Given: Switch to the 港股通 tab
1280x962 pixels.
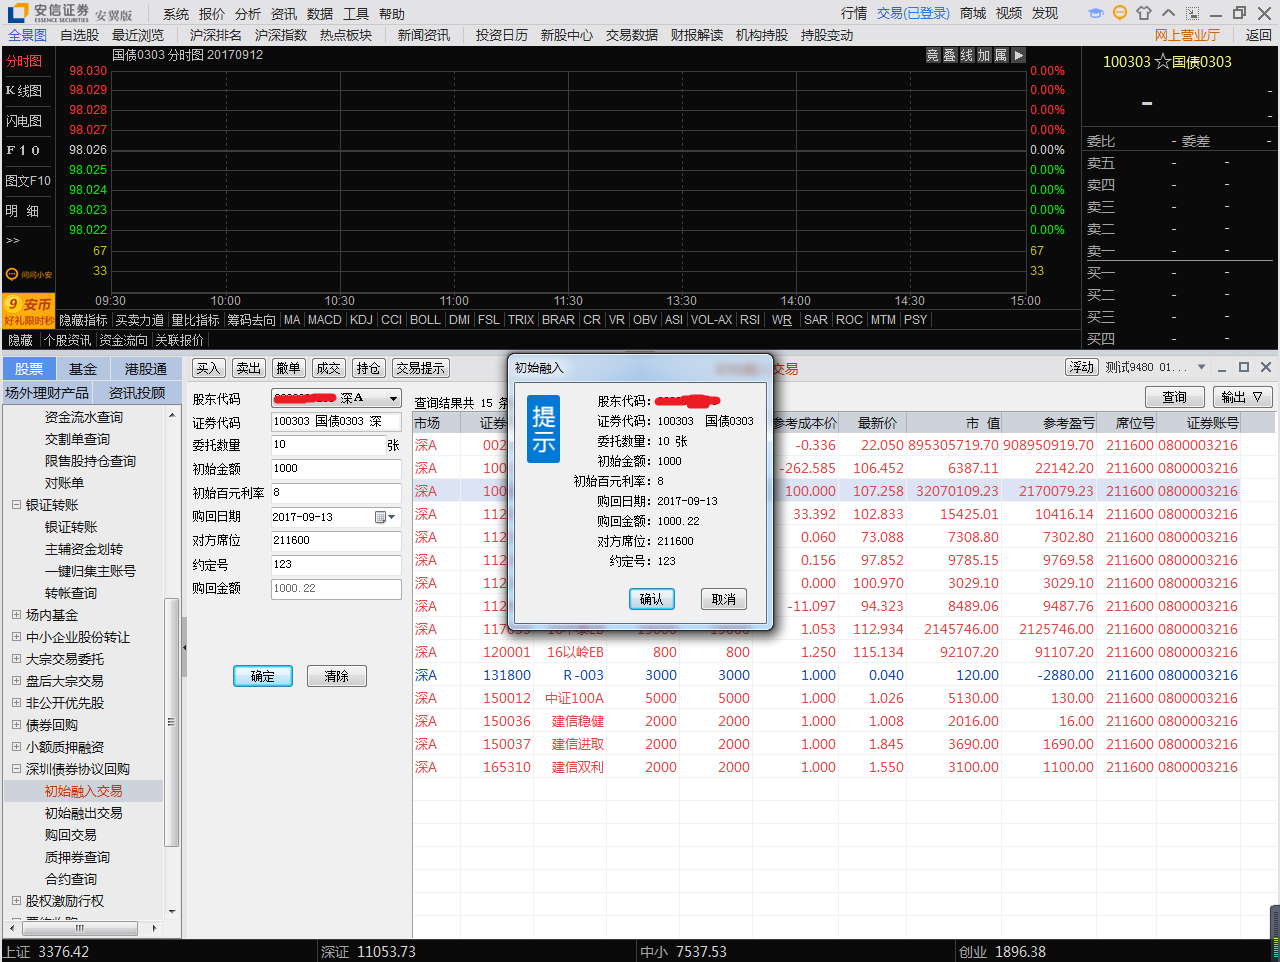Looking at the screenshot, I should pyautogui.click(x=146, y=368).
